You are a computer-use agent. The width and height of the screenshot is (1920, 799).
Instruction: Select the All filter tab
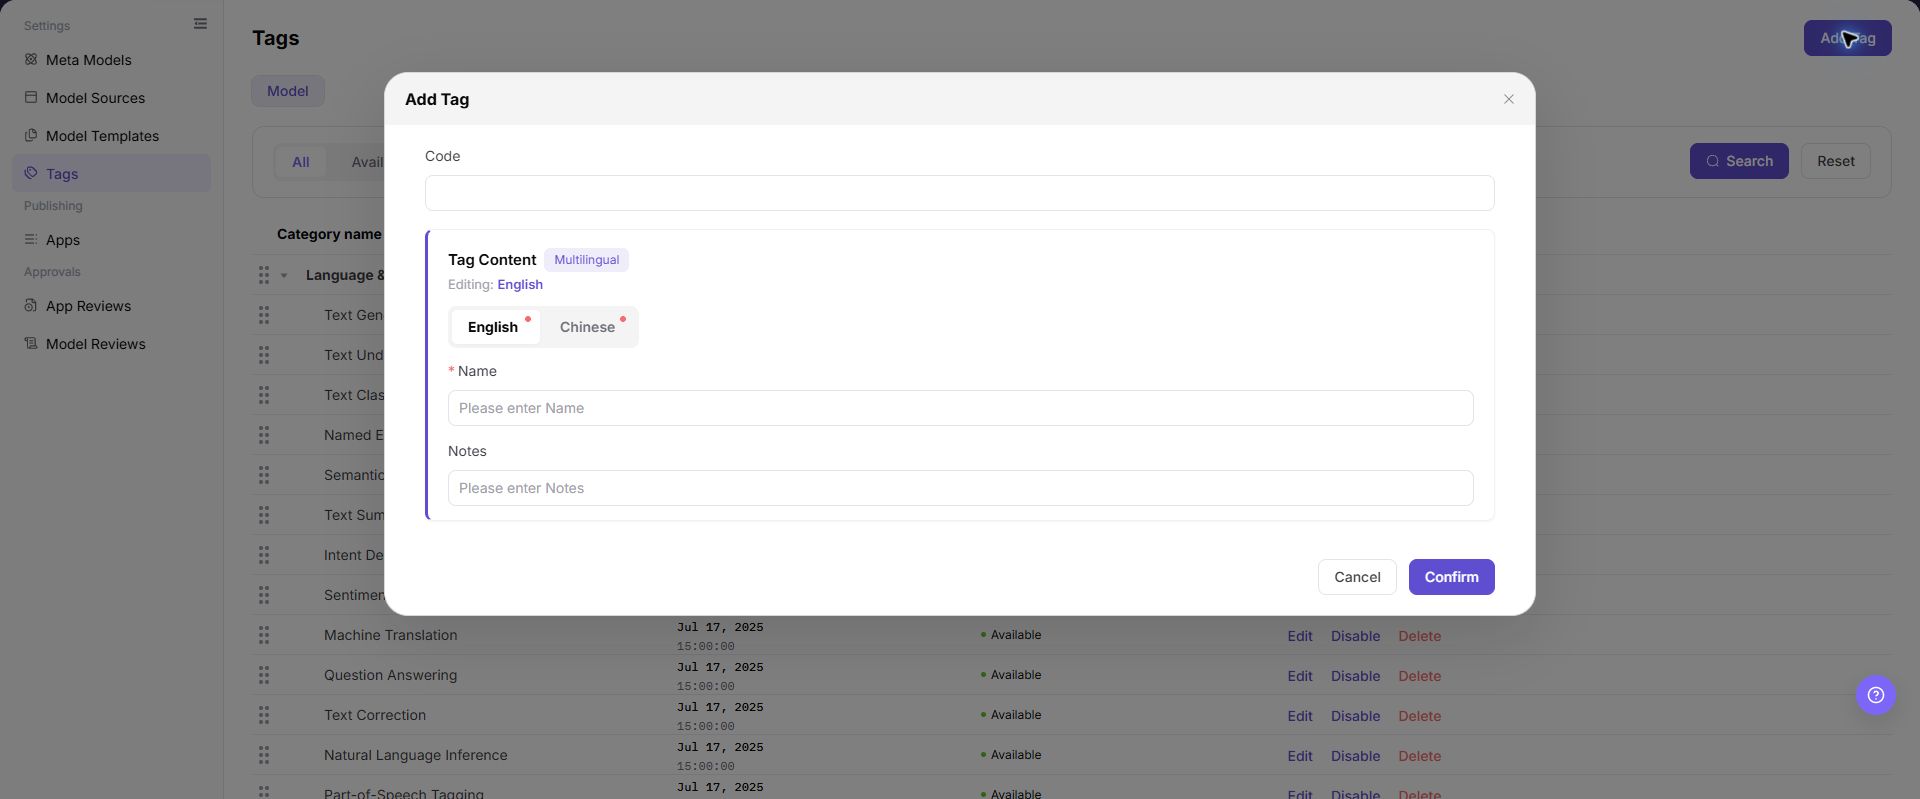click(300, 162)
